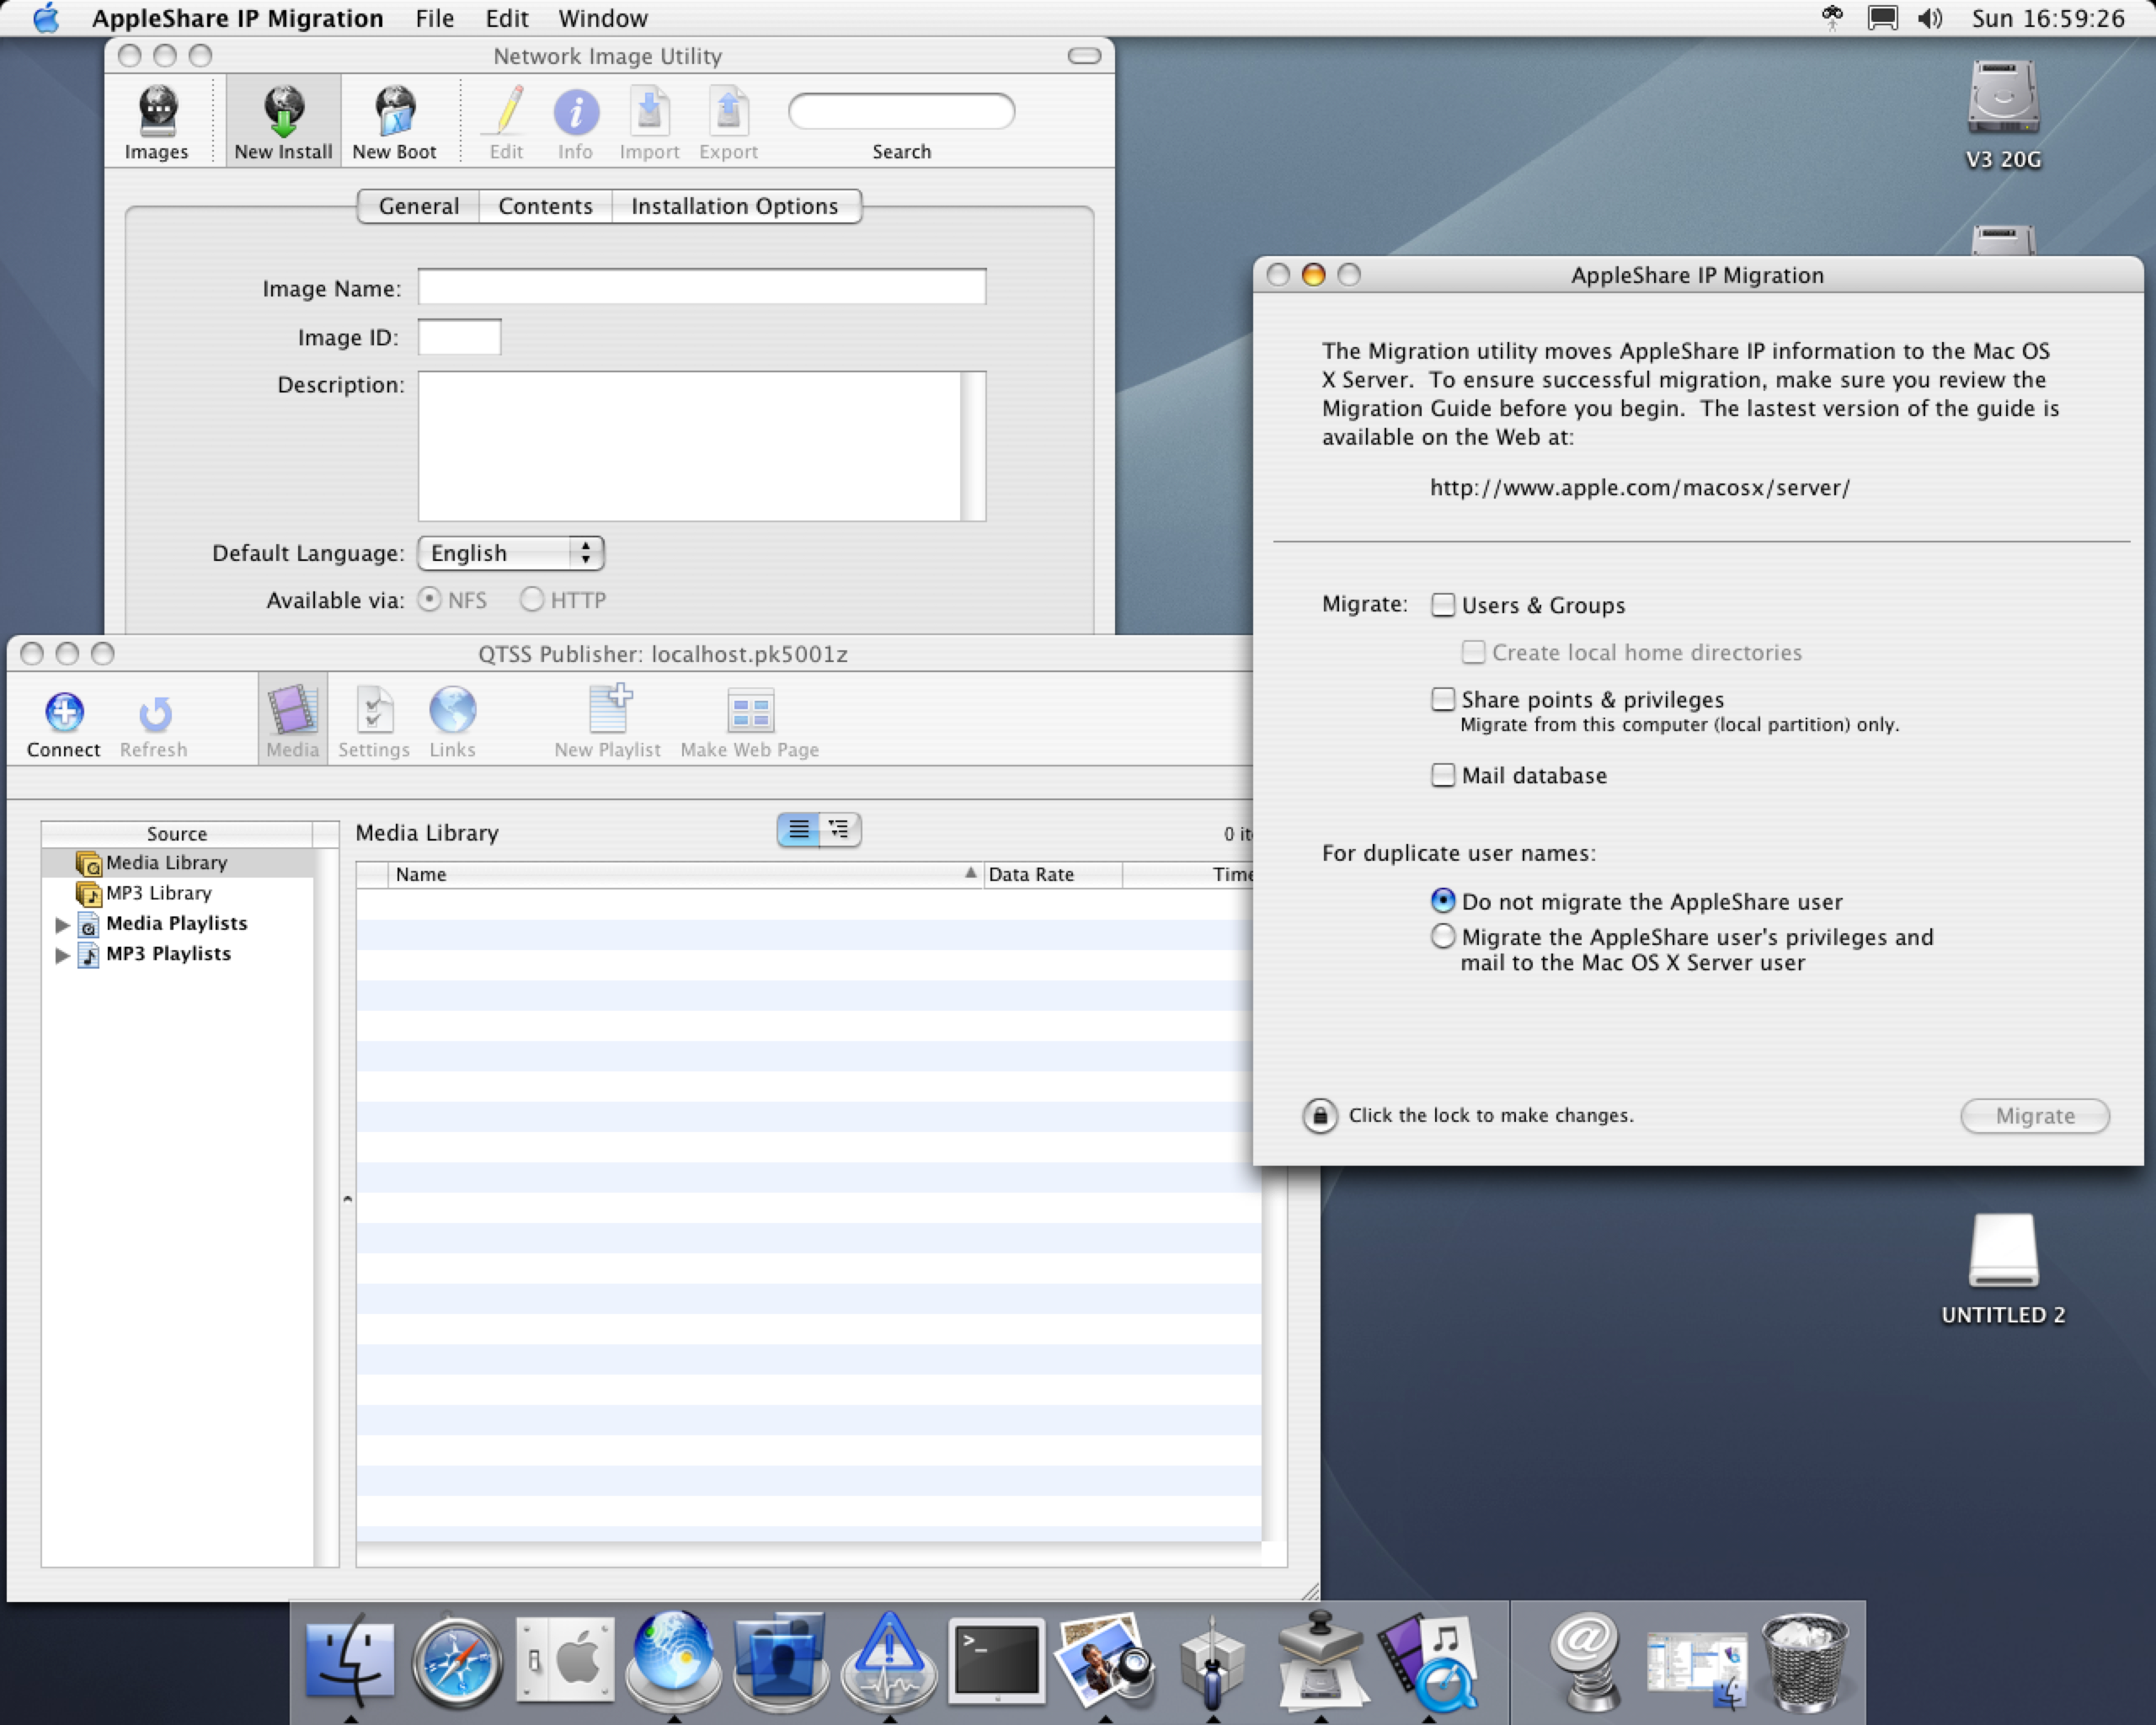
Task: Open Finder from the Dock
Action: 349,1660
